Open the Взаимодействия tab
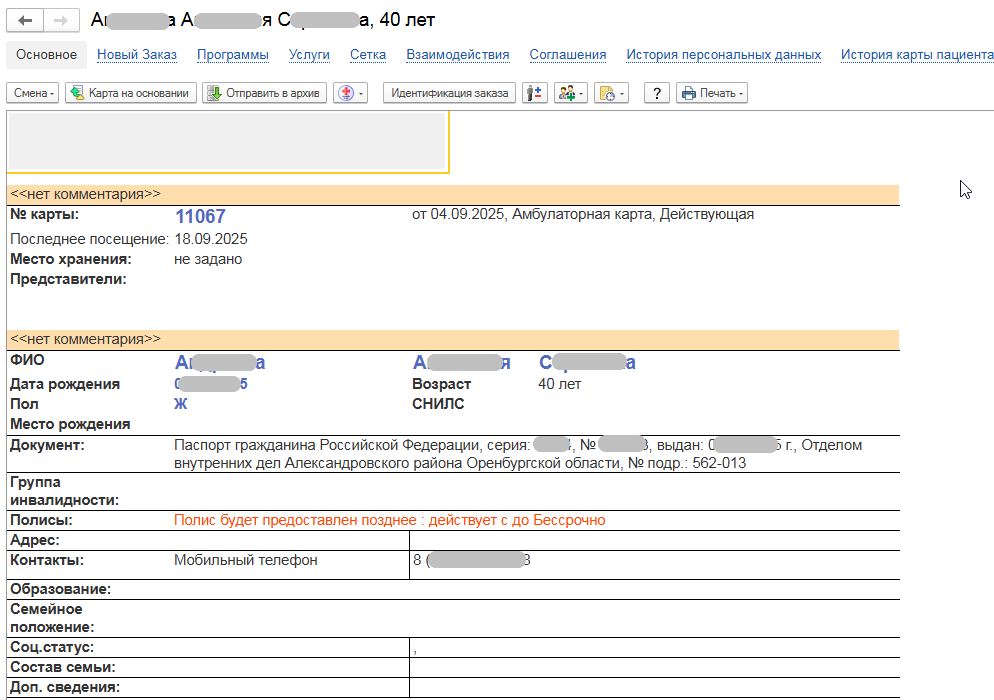 tap(458, 55)
